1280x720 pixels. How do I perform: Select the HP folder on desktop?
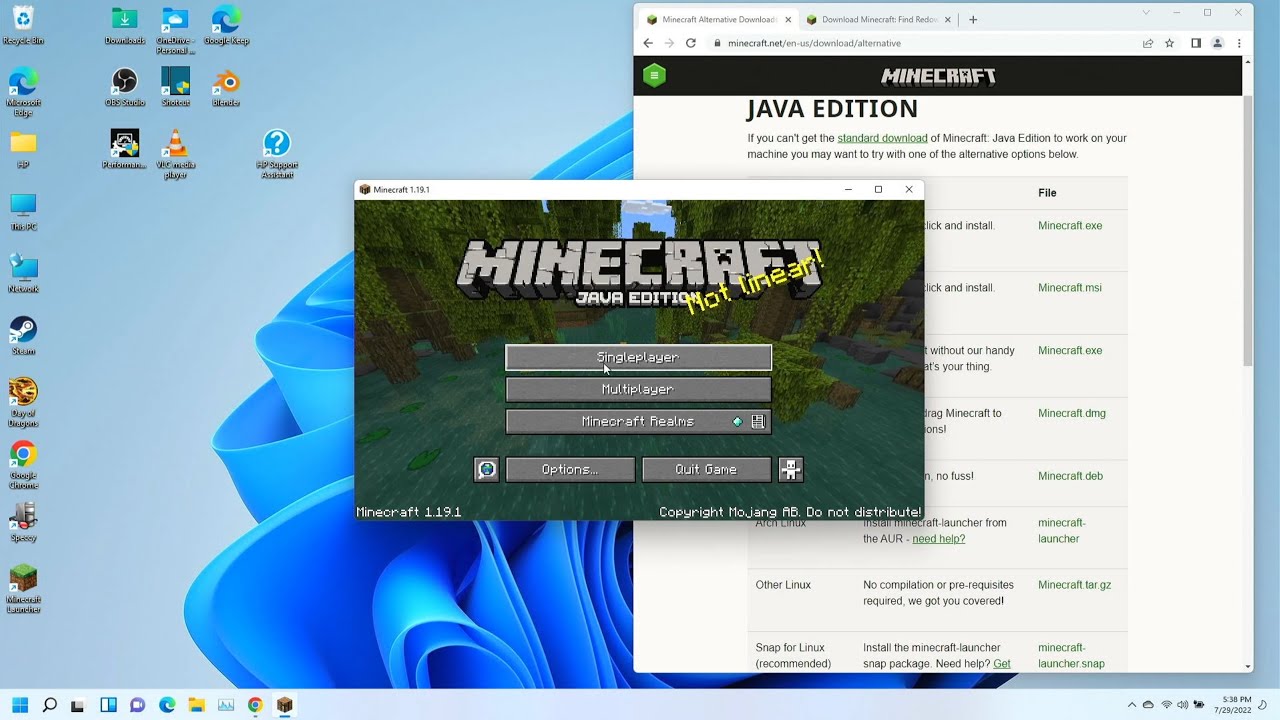point(23,149)
